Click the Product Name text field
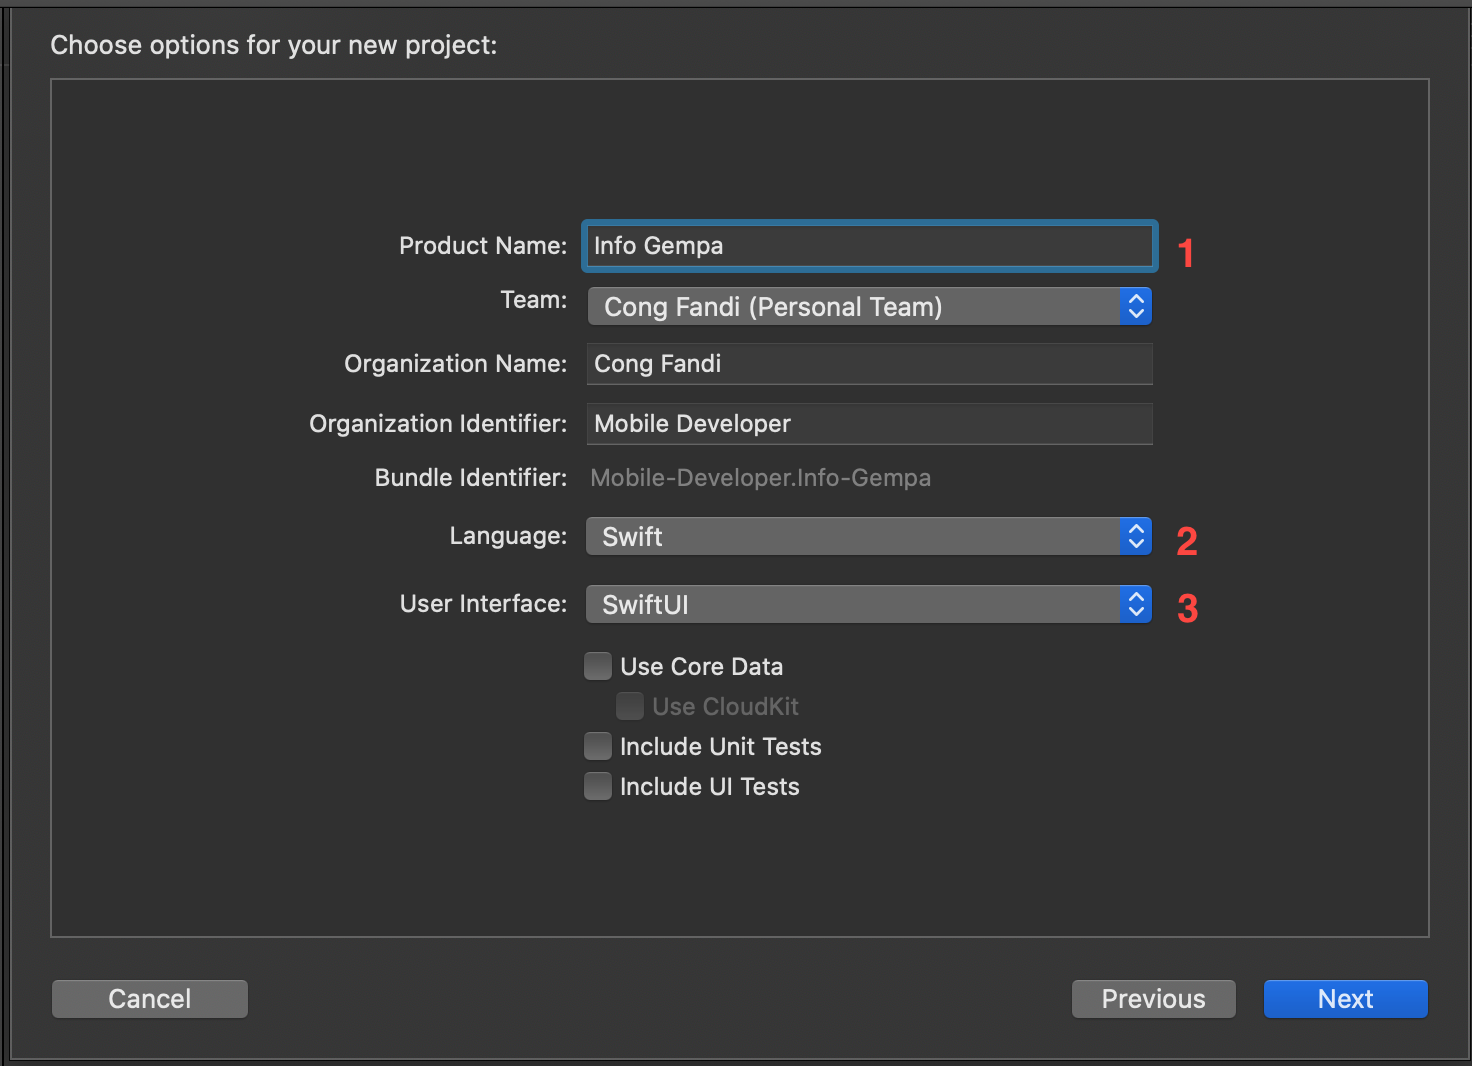Screen dimensions: 1472x1066 (x=868, y=246)
